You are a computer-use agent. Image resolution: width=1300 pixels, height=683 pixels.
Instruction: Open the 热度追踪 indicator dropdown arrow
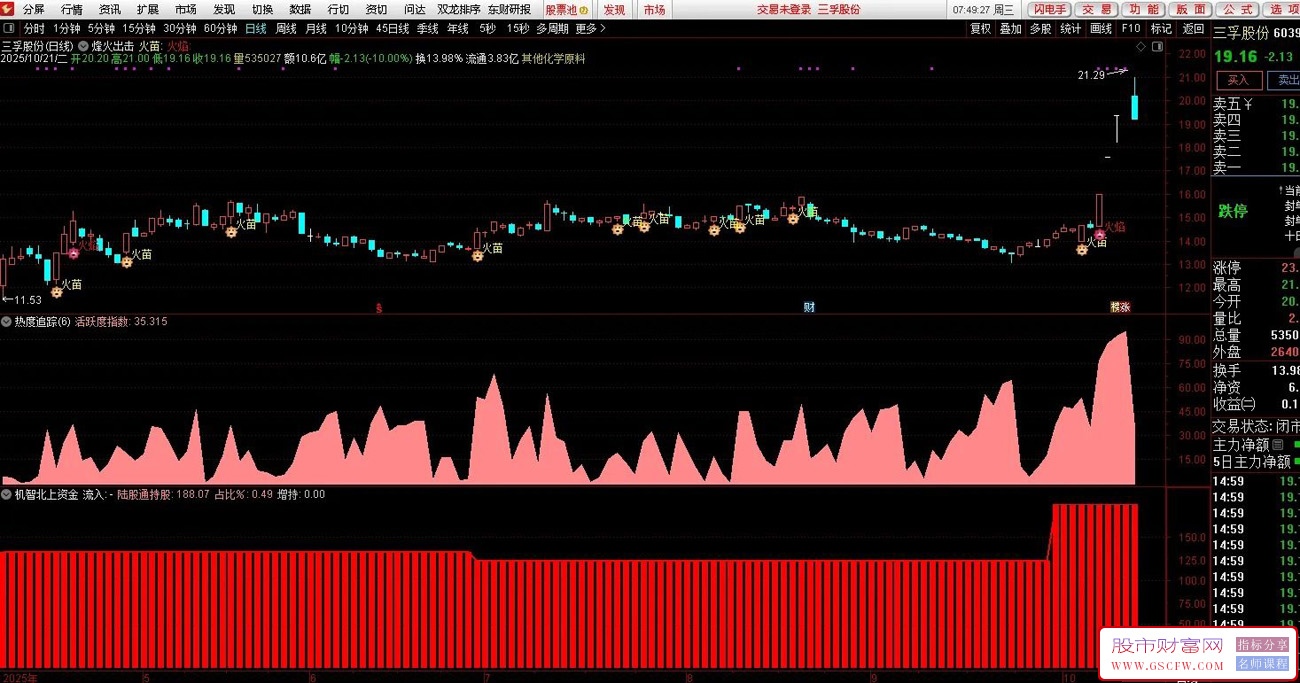[7, 322]
